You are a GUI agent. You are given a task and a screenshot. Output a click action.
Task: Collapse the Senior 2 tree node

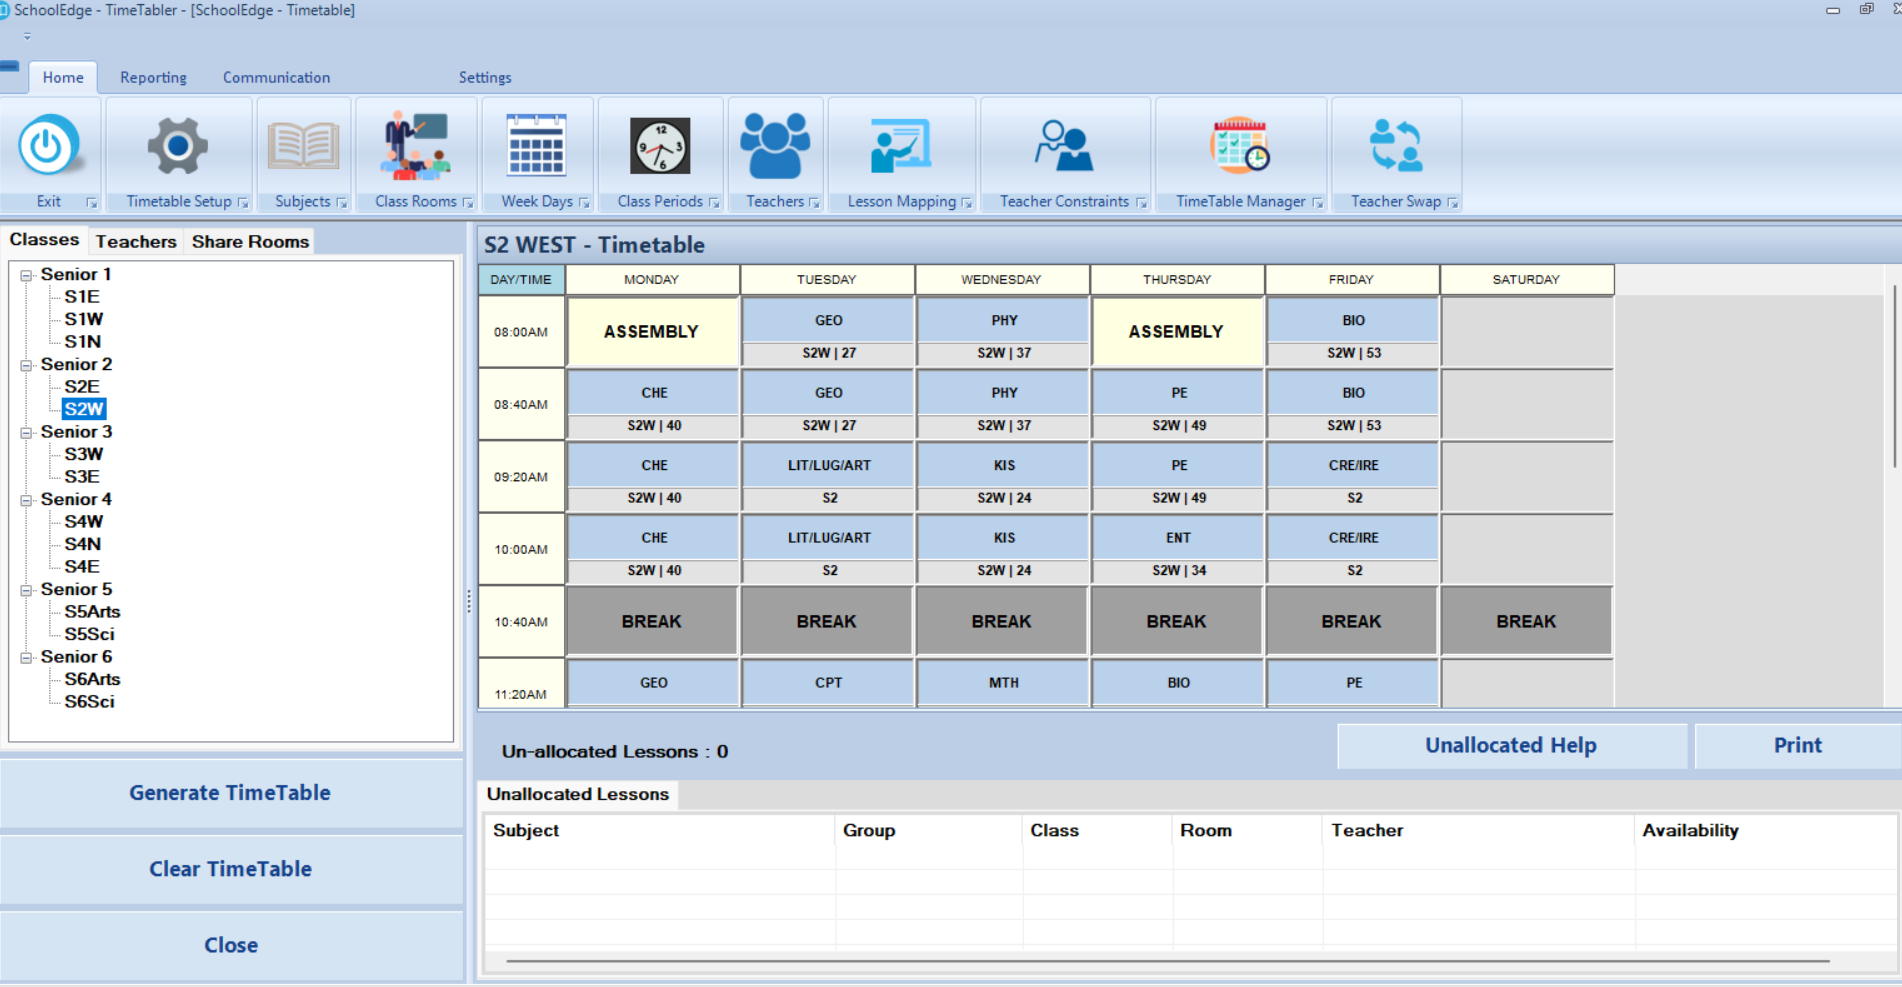[x=27, y=365]
